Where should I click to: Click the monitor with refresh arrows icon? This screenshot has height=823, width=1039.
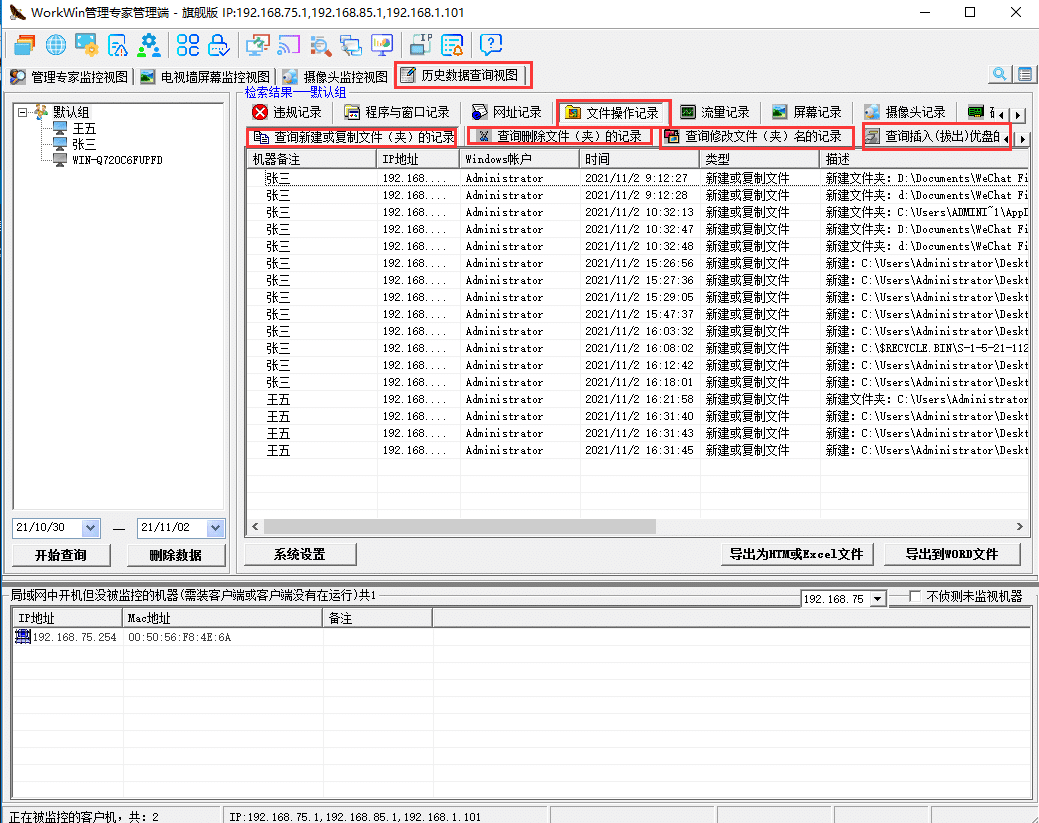(x=257, y=45)
